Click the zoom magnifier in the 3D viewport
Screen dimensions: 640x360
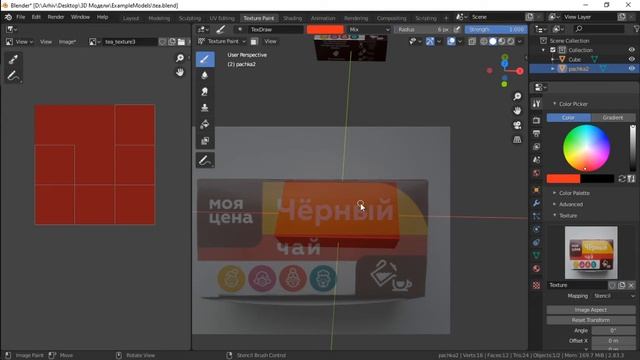click(517, 96)
